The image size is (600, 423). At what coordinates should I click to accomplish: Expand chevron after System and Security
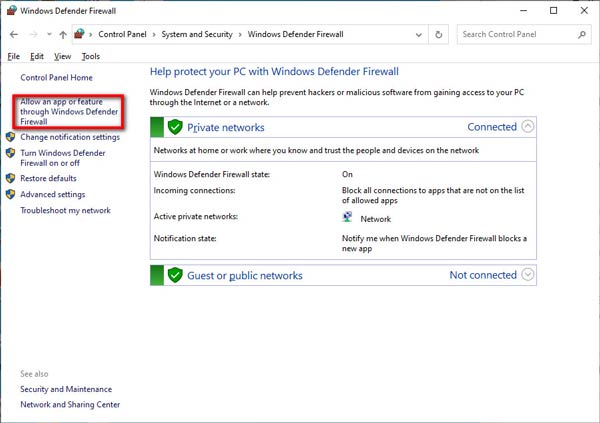pos(240,34)
